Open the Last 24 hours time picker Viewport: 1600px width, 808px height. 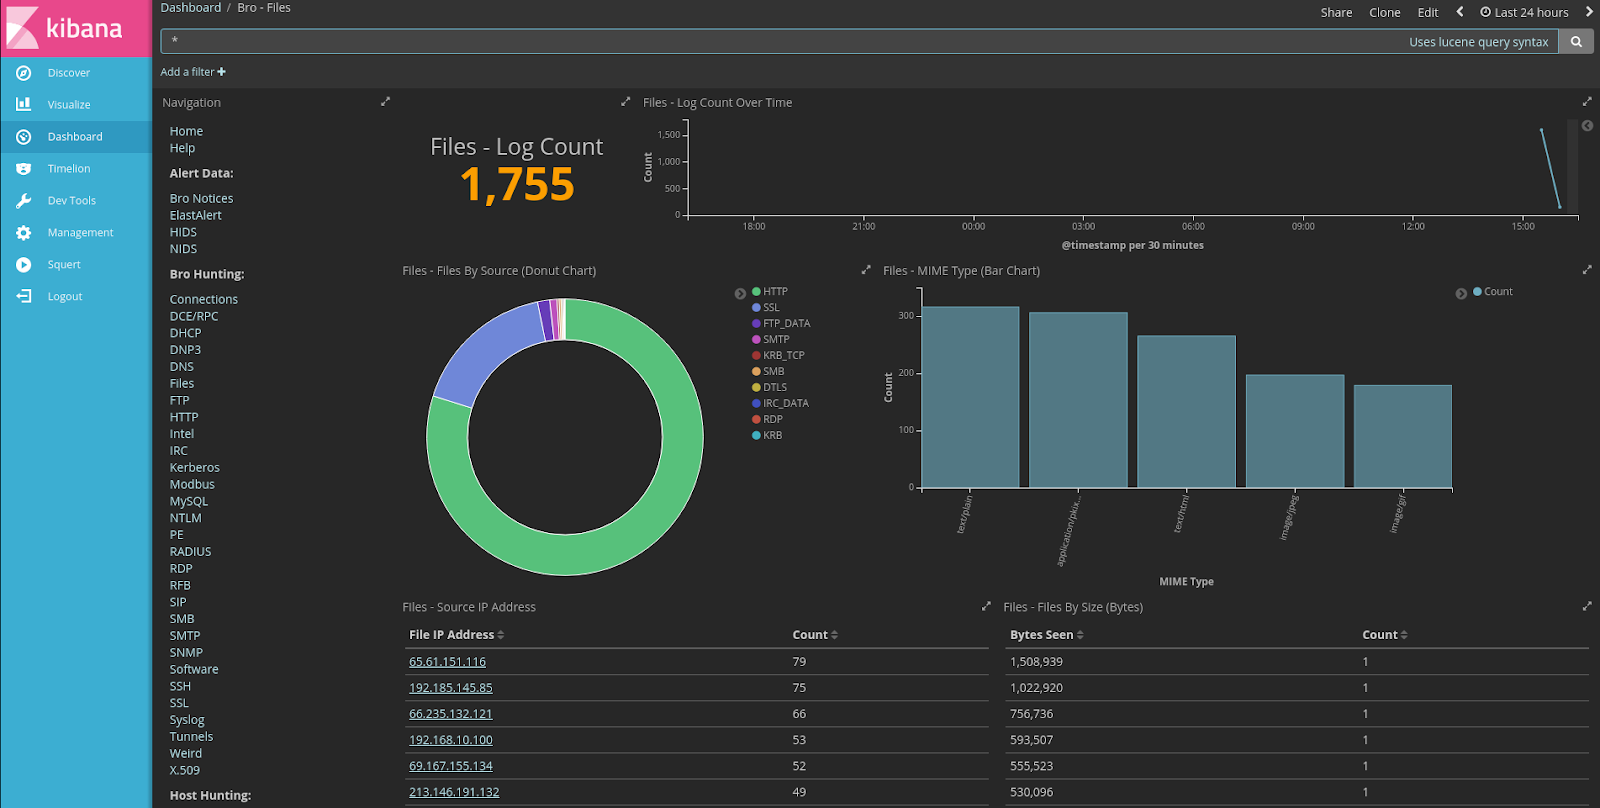(1524, 13)
